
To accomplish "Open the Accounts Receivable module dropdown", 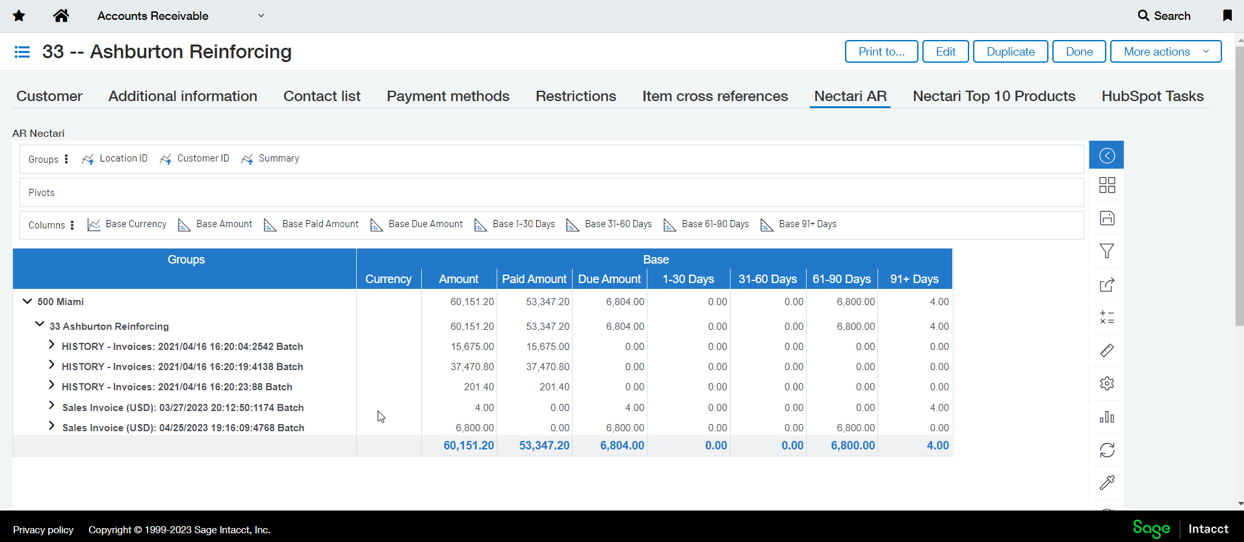I will pyautogui.click(x=181, y=16).
